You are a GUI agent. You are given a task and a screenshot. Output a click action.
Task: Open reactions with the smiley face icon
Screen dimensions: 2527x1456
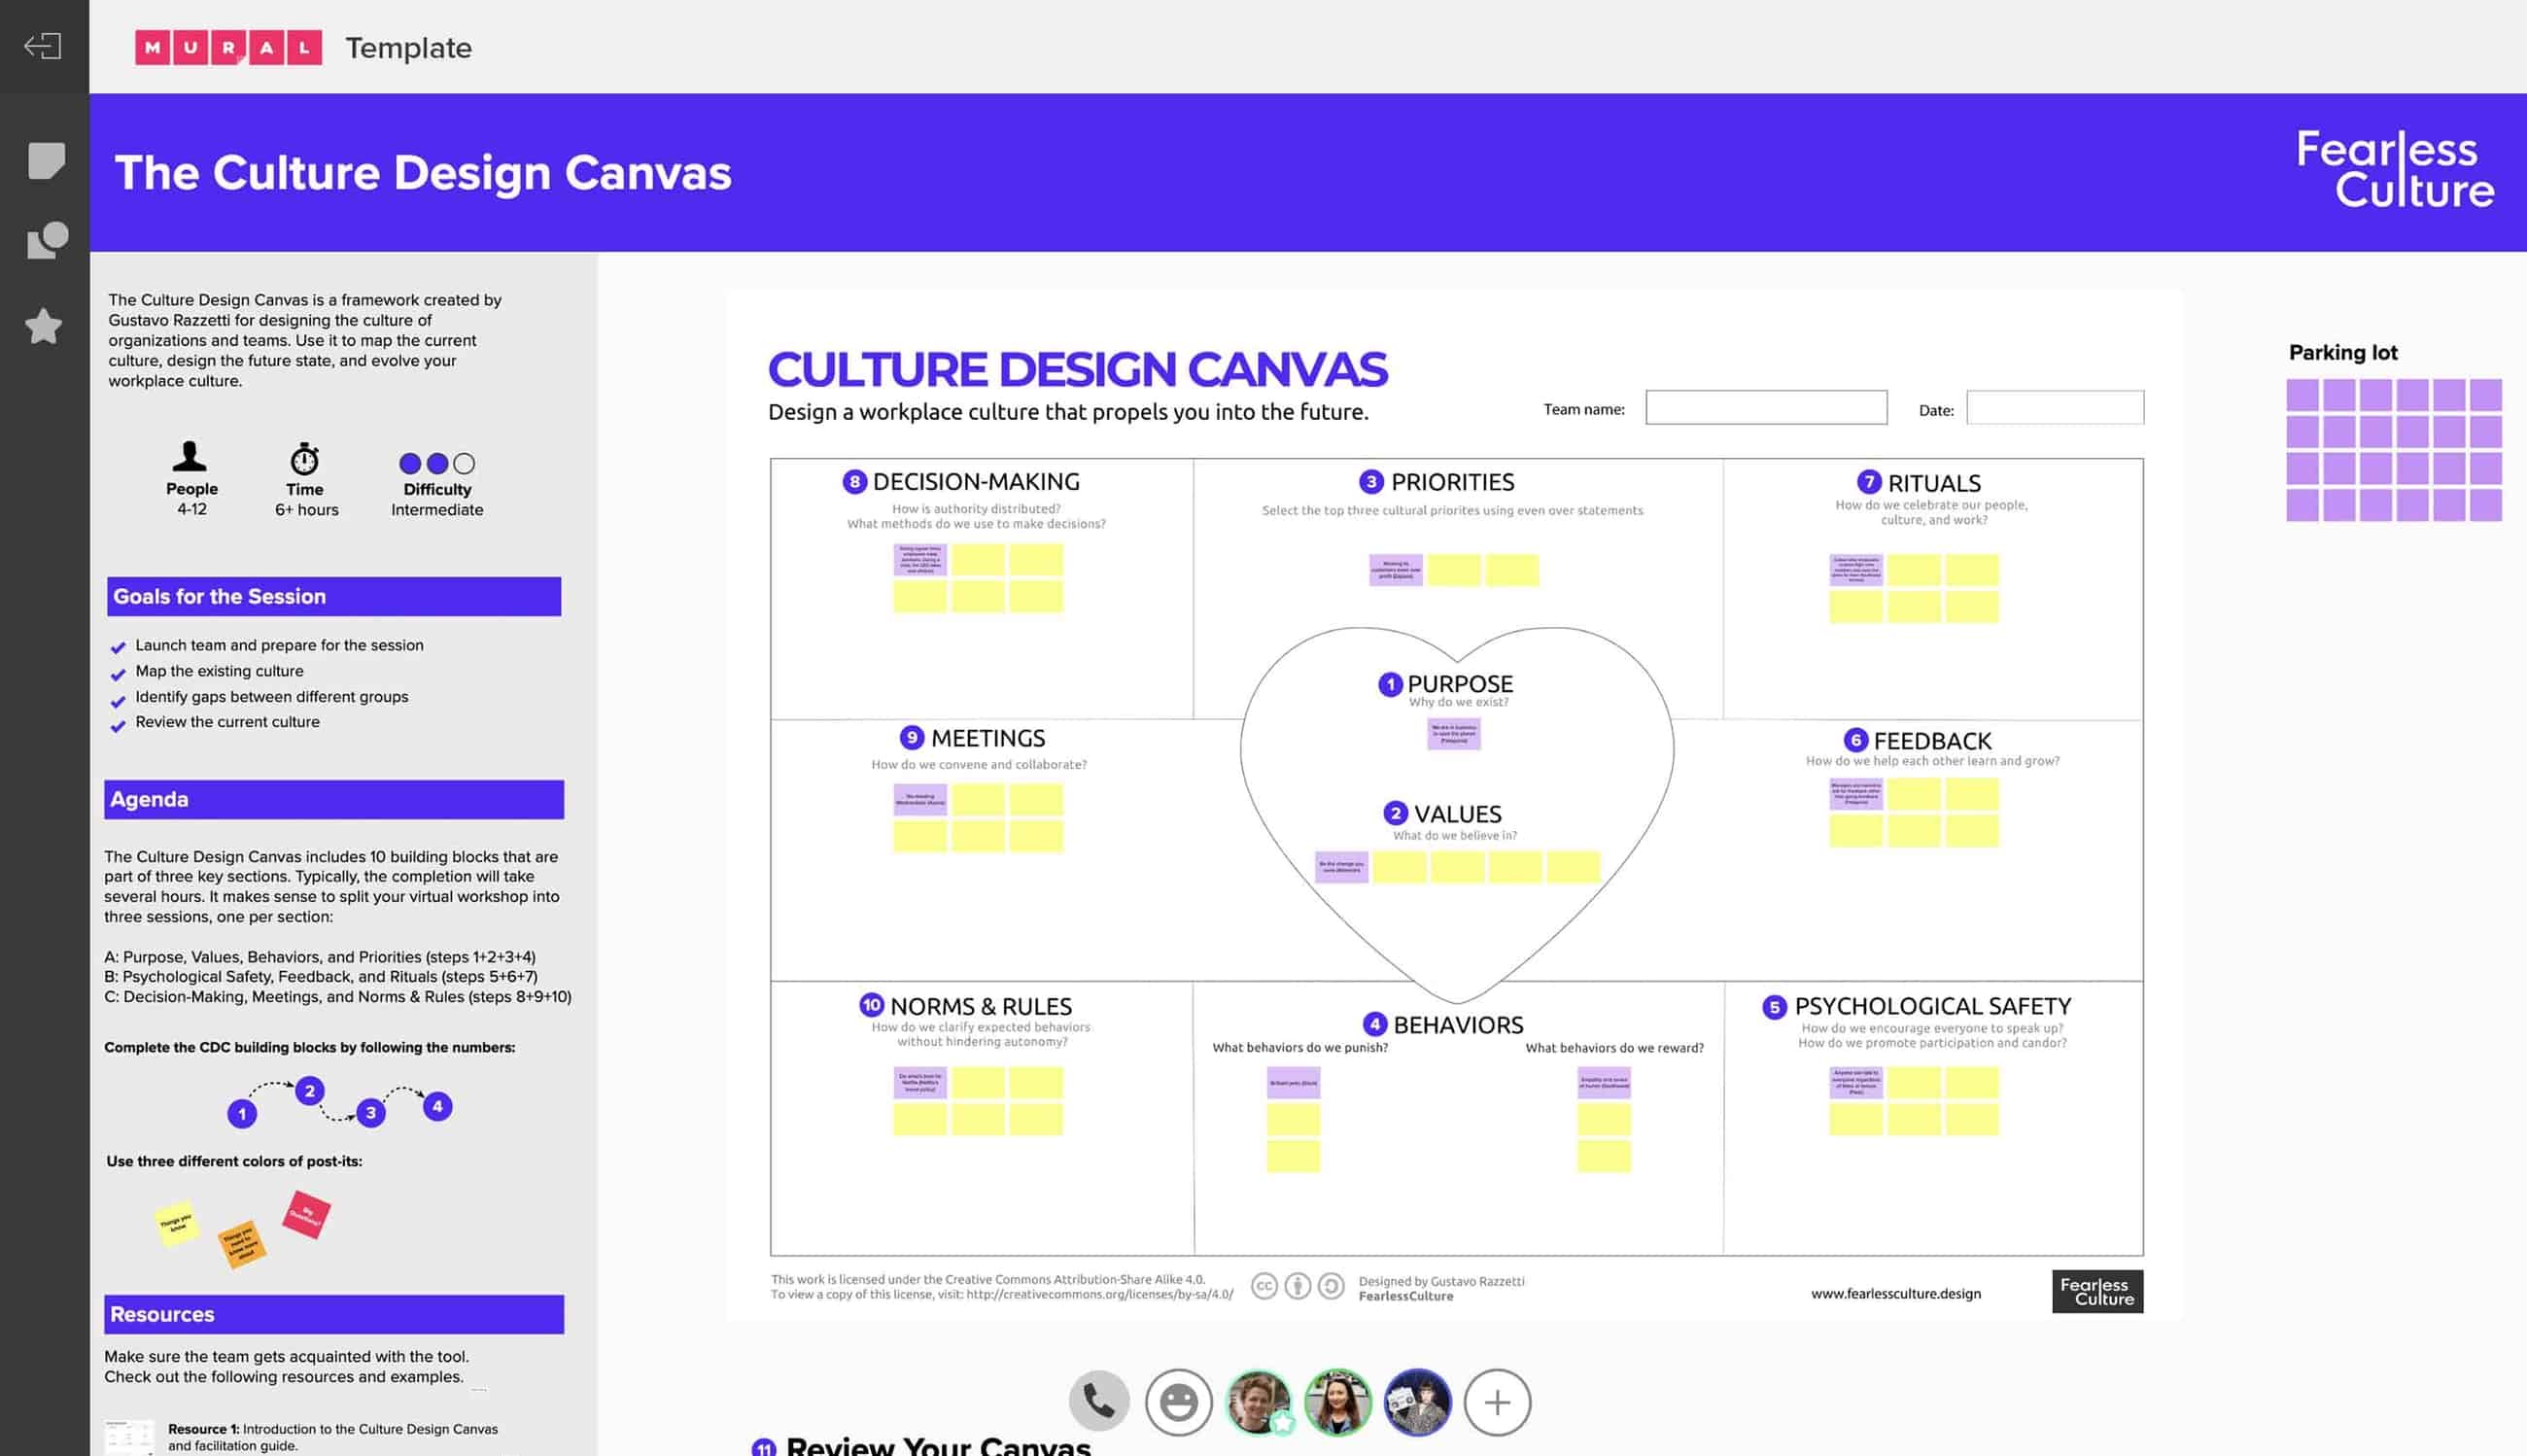pos(1178,1401)
